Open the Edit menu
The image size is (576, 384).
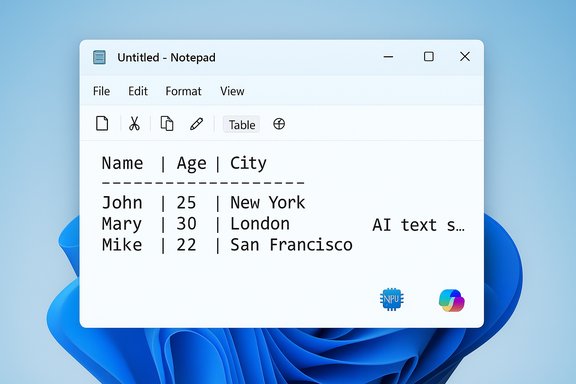(138, 91)
